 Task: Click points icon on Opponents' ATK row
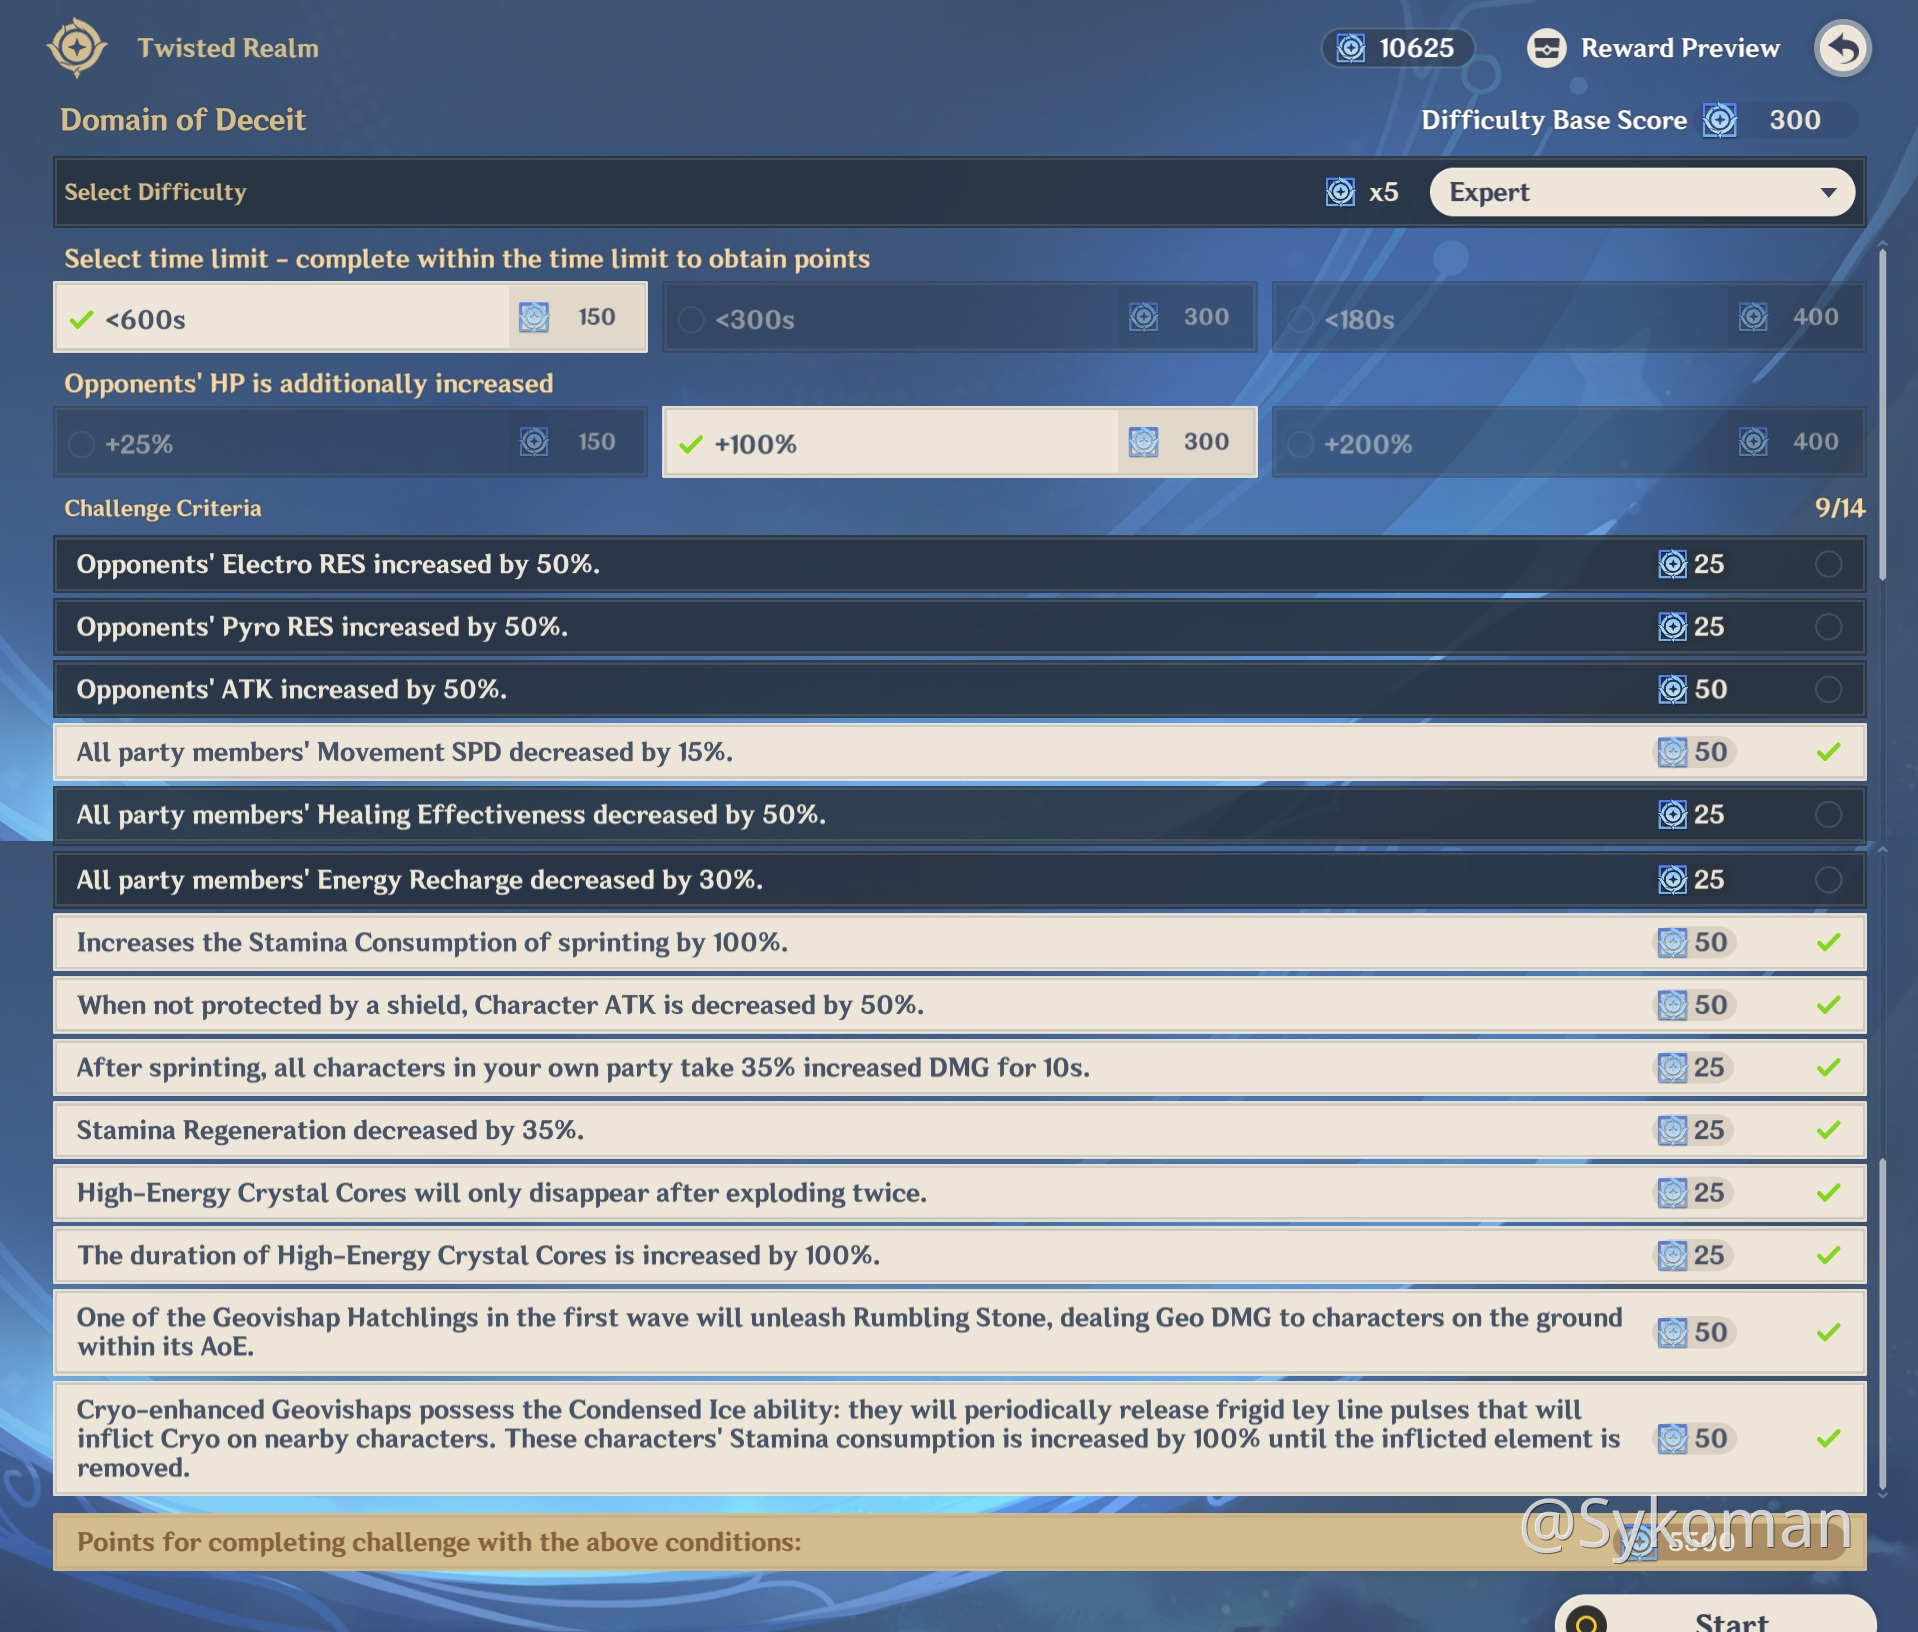[x=1672, y=689]
